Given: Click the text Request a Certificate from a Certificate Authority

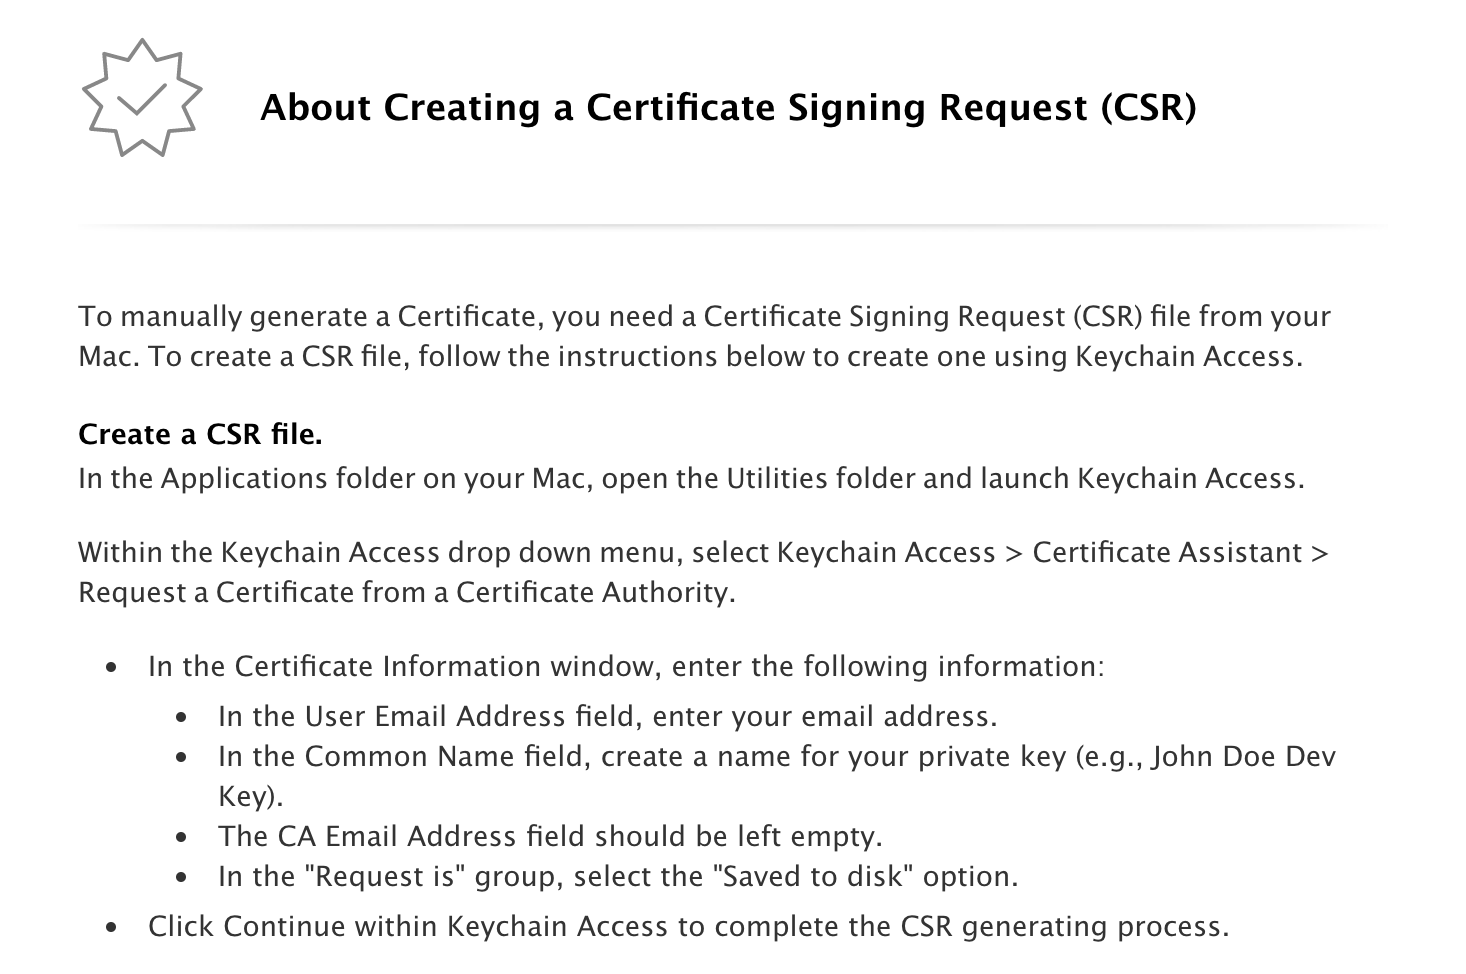Looking at the screenshot, I should pyautogui.click(x=406, y=593).
